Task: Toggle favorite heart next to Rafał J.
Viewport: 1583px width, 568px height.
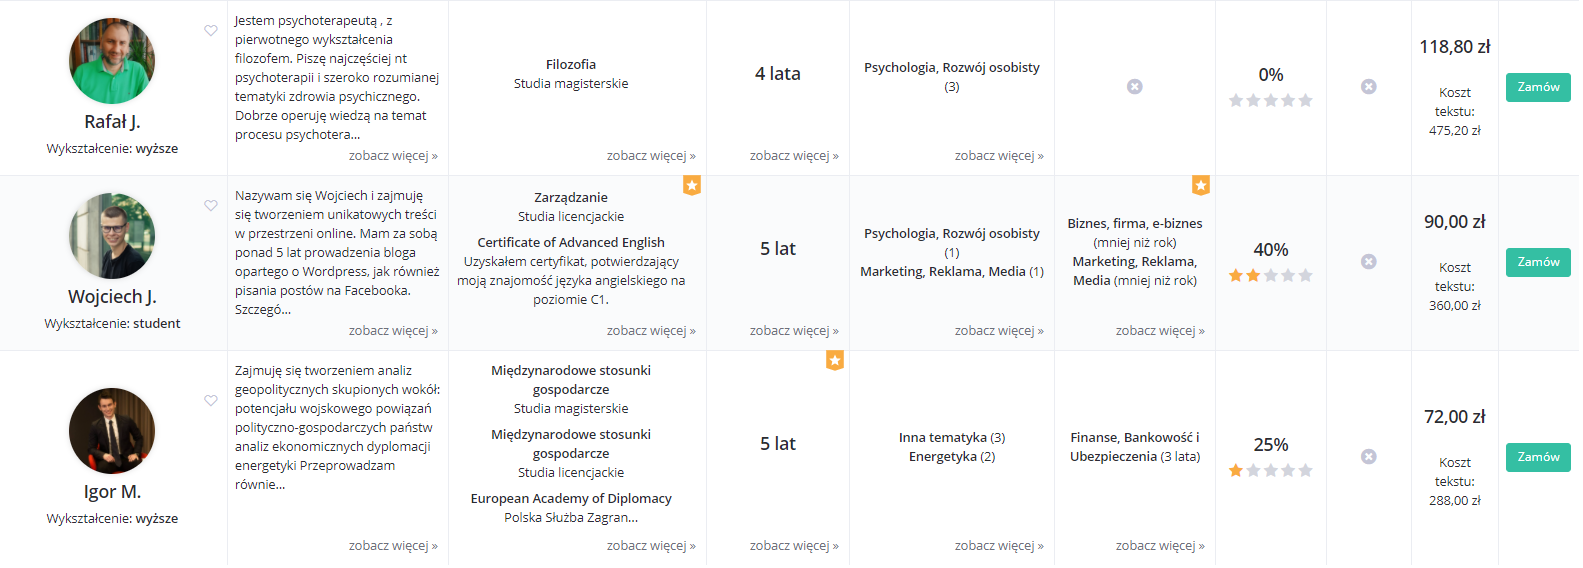Action: (211, 31)
